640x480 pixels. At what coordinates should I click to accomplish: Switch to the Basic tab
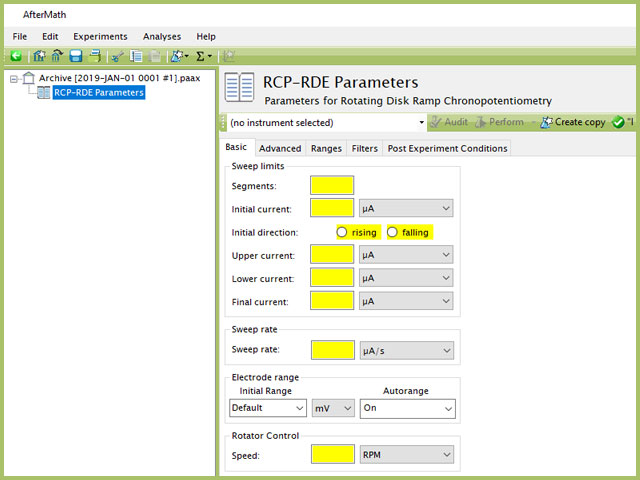237,147
